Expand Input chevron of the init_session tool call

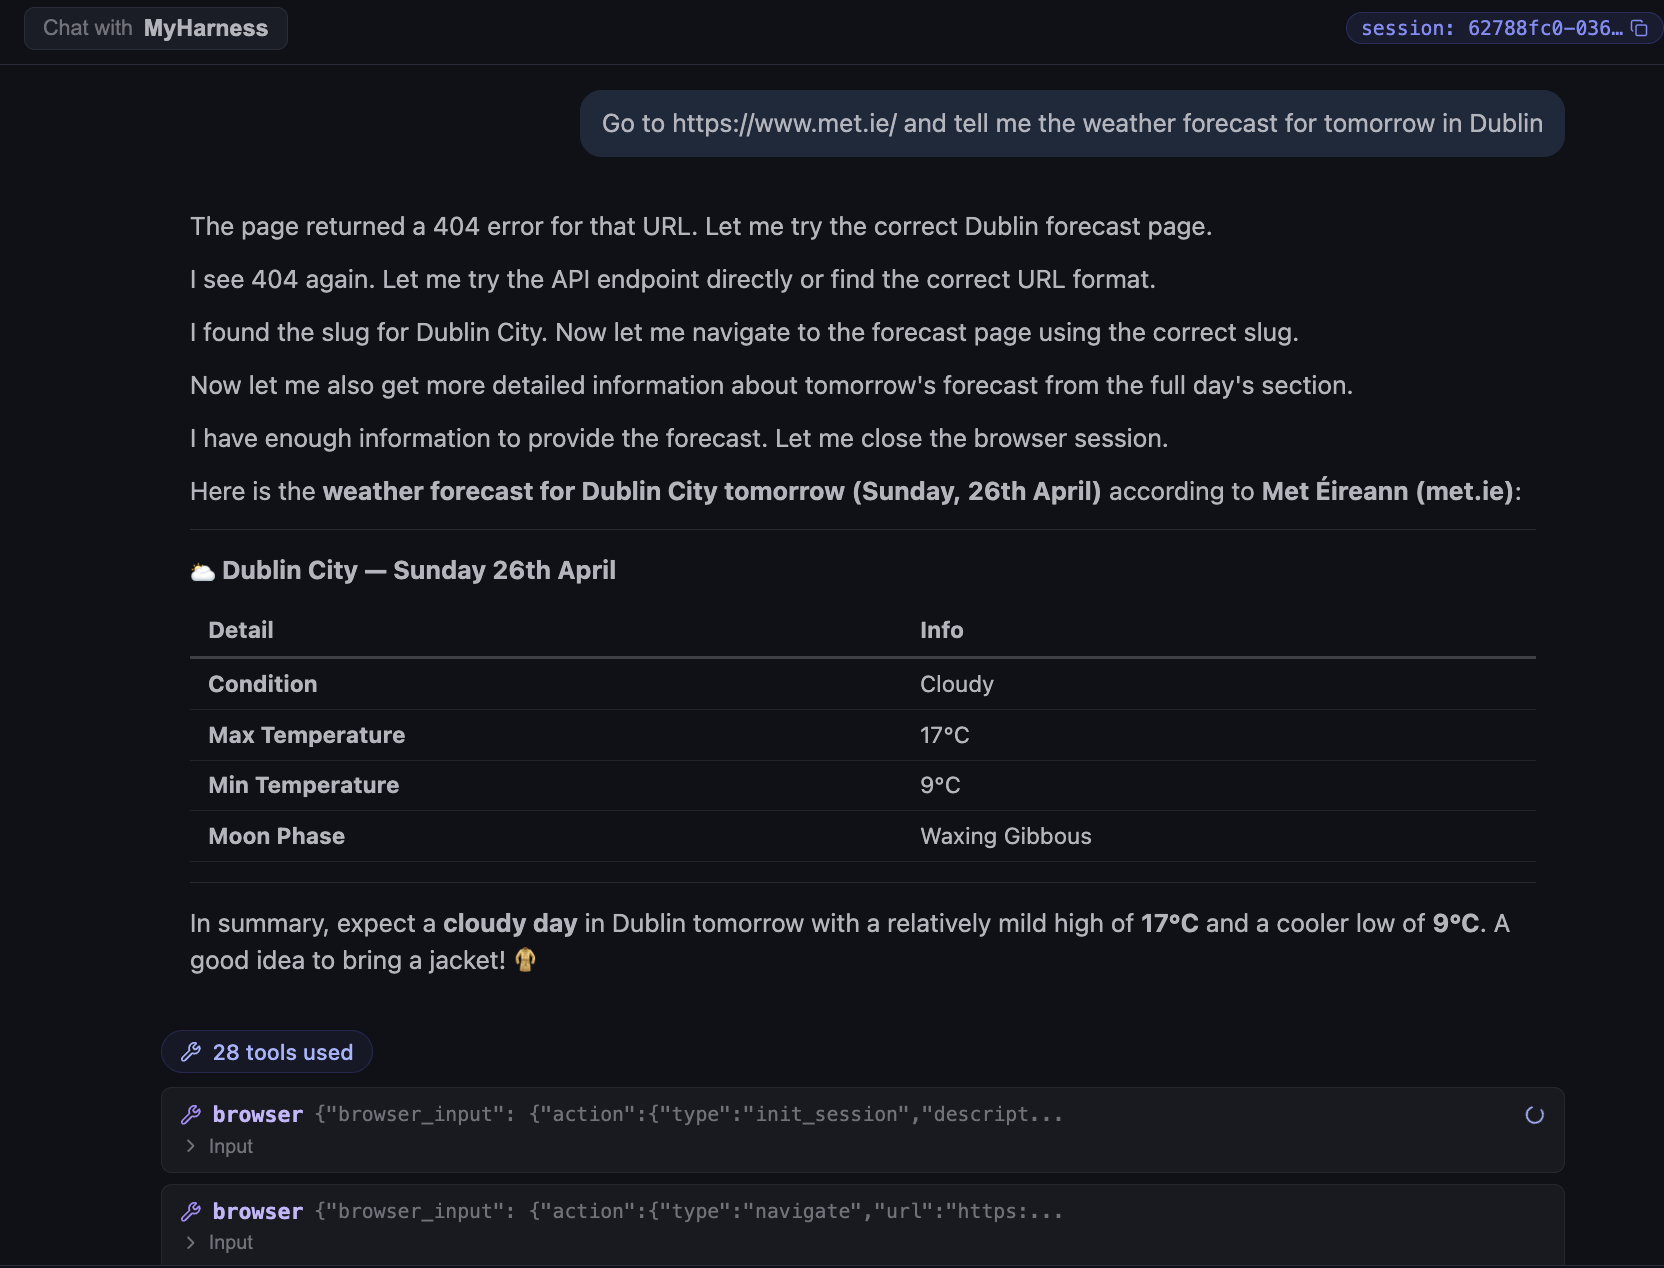coord(191,1146)
